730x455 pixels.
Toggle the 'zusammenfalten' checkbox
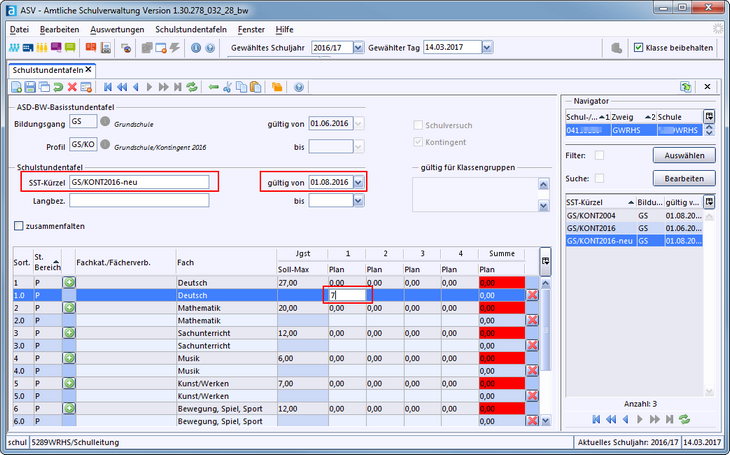click(x=20, y=226)
